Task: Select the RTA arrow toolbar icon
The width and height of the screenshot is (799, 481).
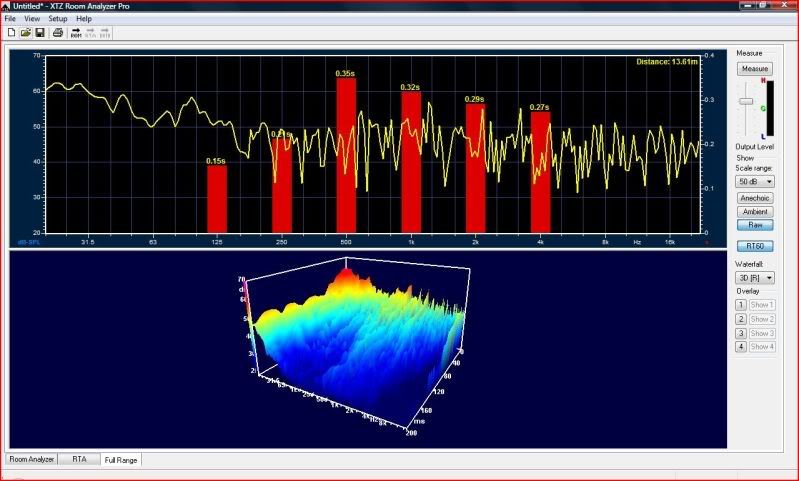Action: pyautogui.click(x=90, y=32)
